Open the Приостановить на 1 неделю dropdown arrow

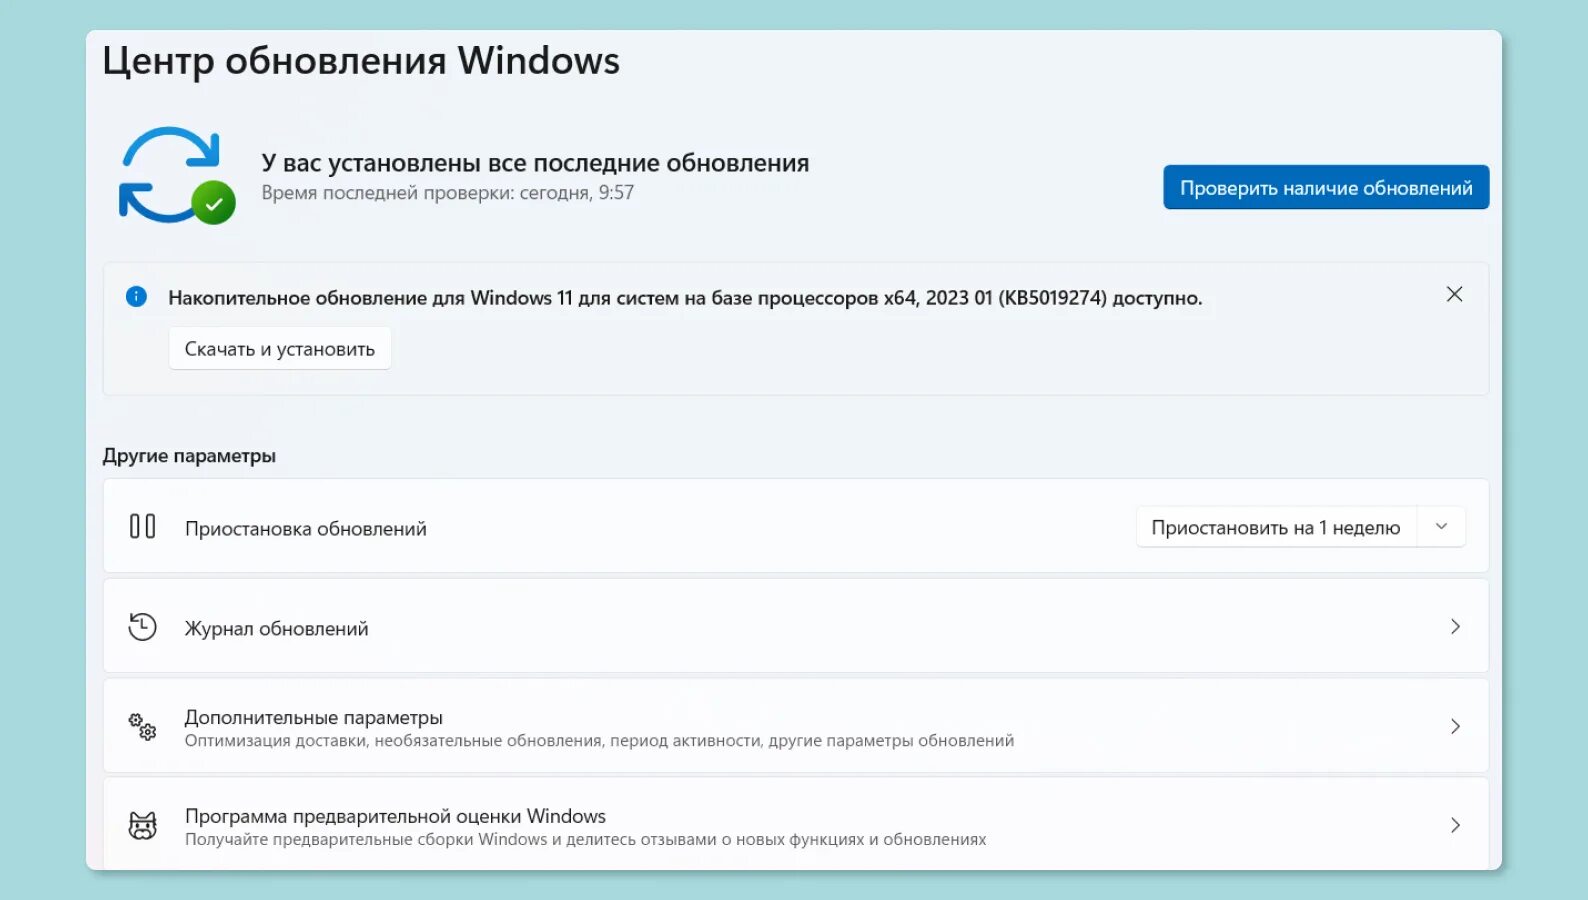[x=1441, y=527]
